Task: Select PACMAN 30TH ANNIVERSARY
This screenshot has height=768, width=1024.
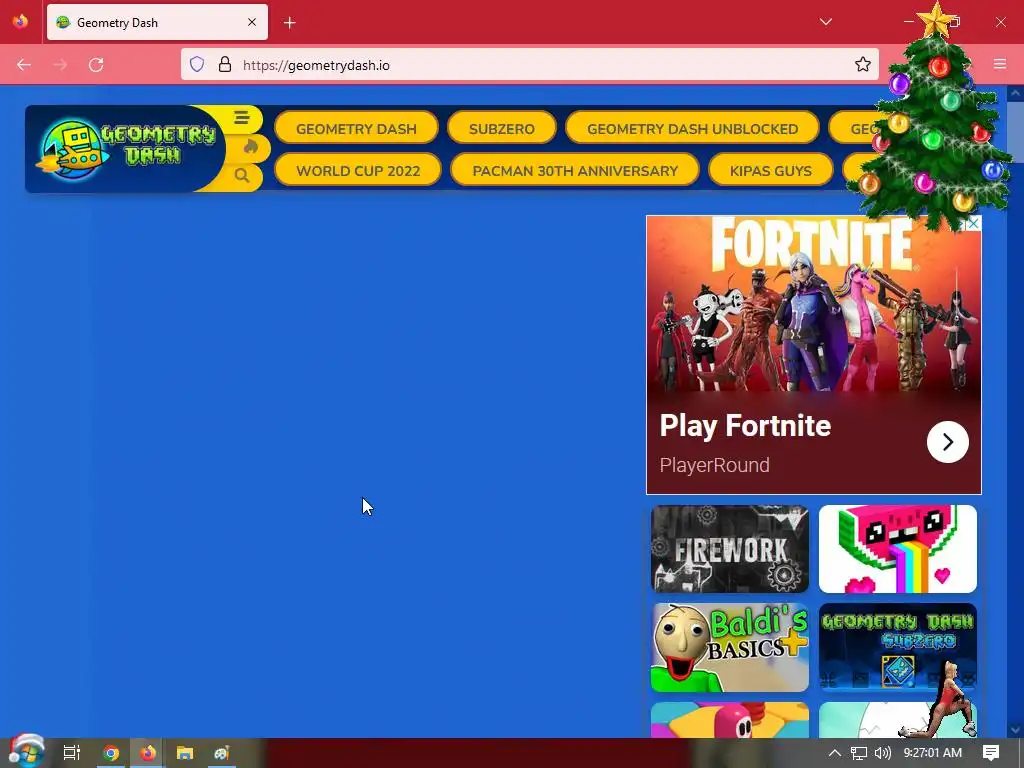Action: pyautogui.click(x=575, y=170)
